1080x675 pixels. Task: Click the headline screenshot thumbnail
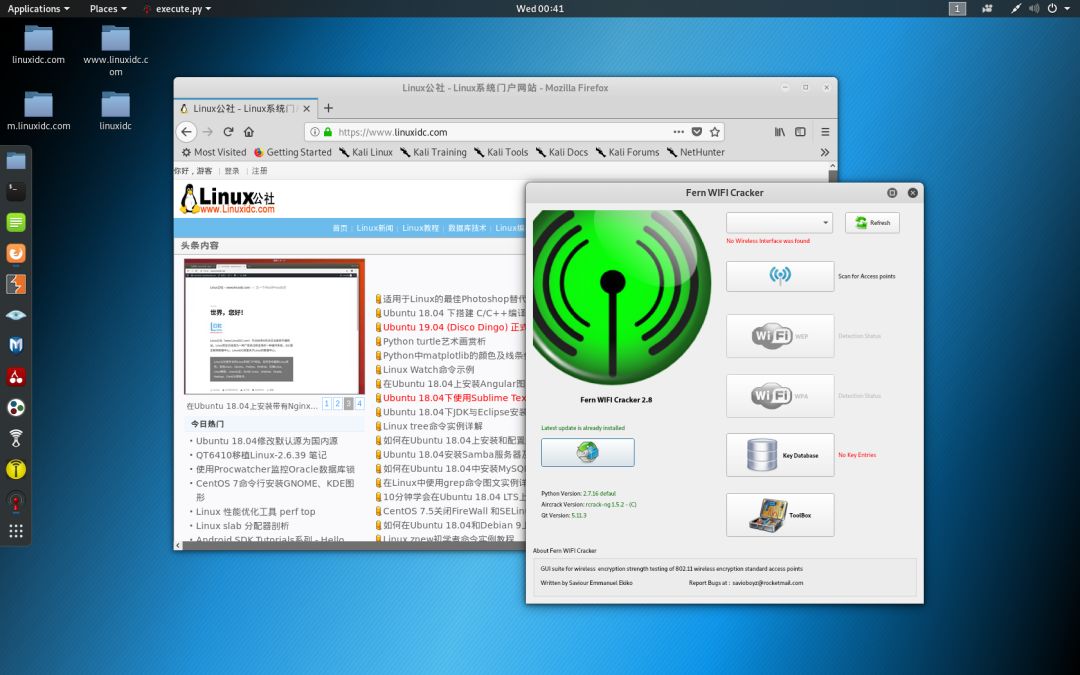(274, 326)
